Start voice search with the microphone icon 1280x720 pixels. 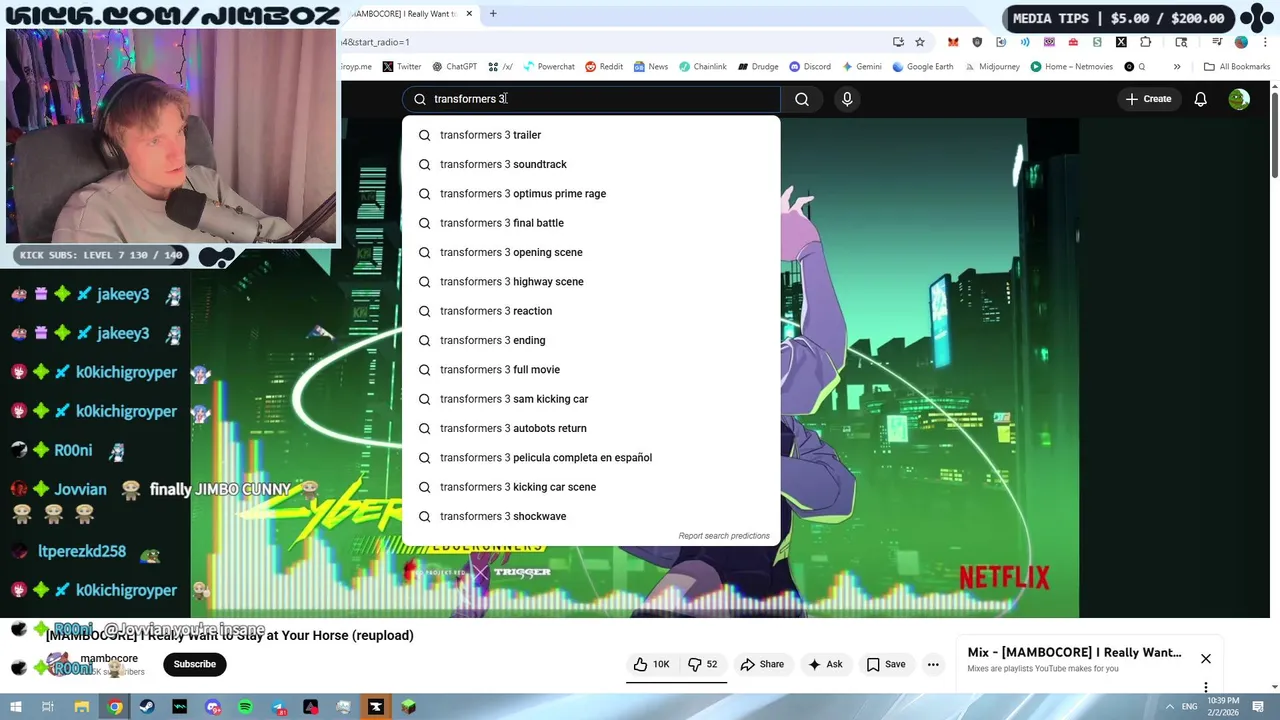(847, 99)
